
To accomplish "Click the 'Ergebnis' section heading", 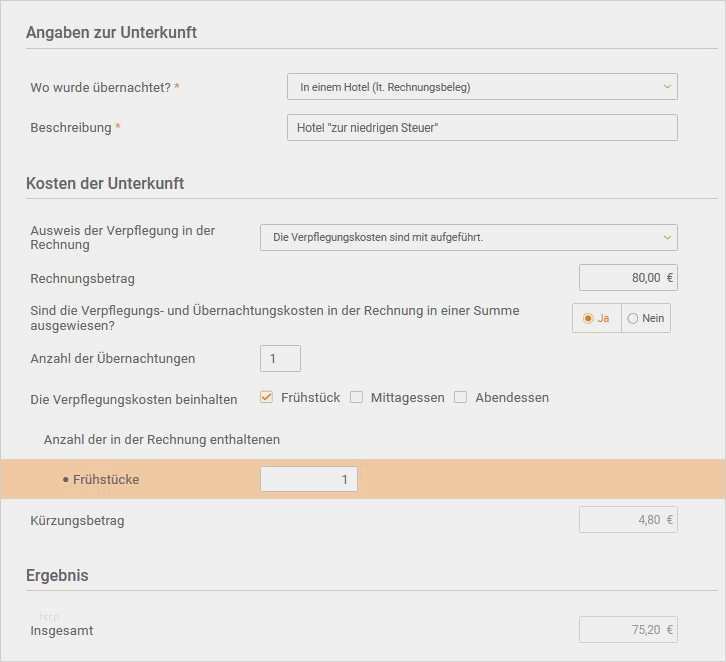I will click(57, 575).
